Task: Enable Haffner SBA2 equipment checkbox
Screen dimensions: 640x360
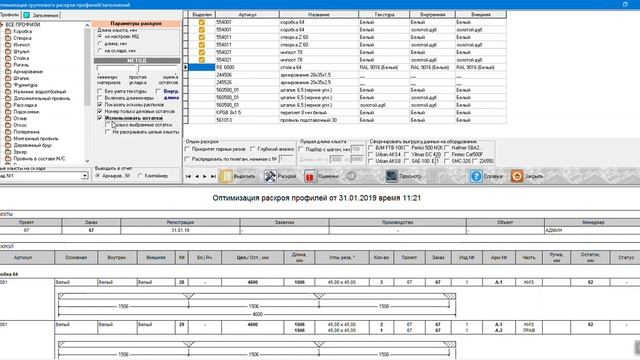Action: (x=447, y=148)
